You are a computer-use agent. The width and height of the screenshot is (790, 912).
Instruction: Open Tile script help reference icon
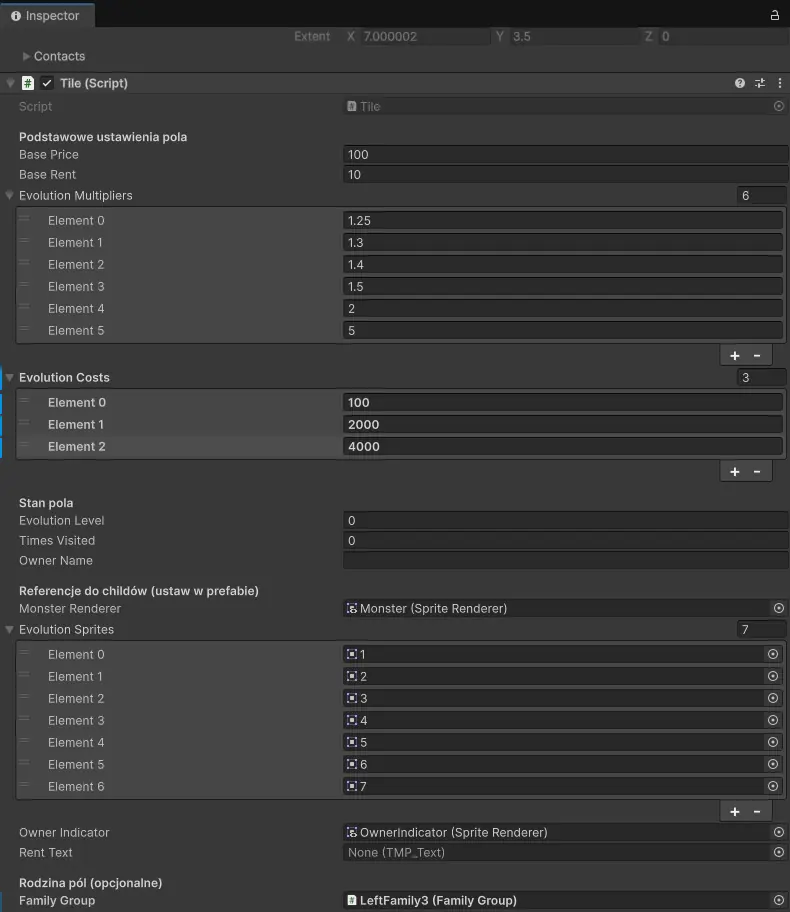point(739,83)
